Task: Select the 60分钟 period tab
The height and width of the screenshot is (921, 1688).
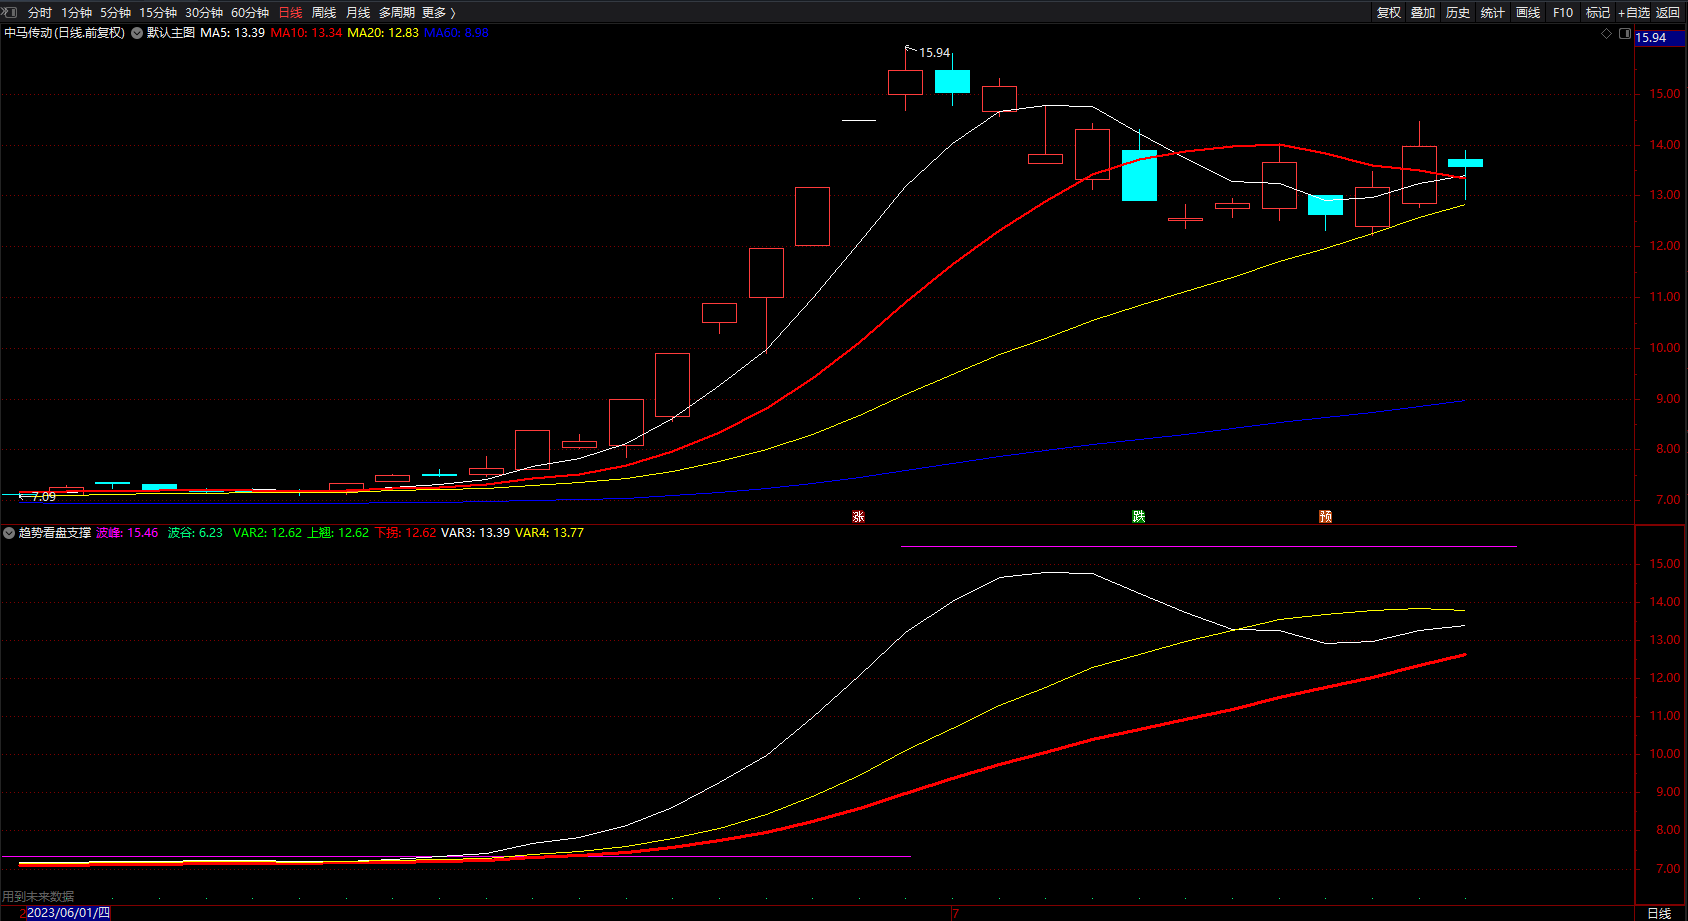Action: [250, 13]
